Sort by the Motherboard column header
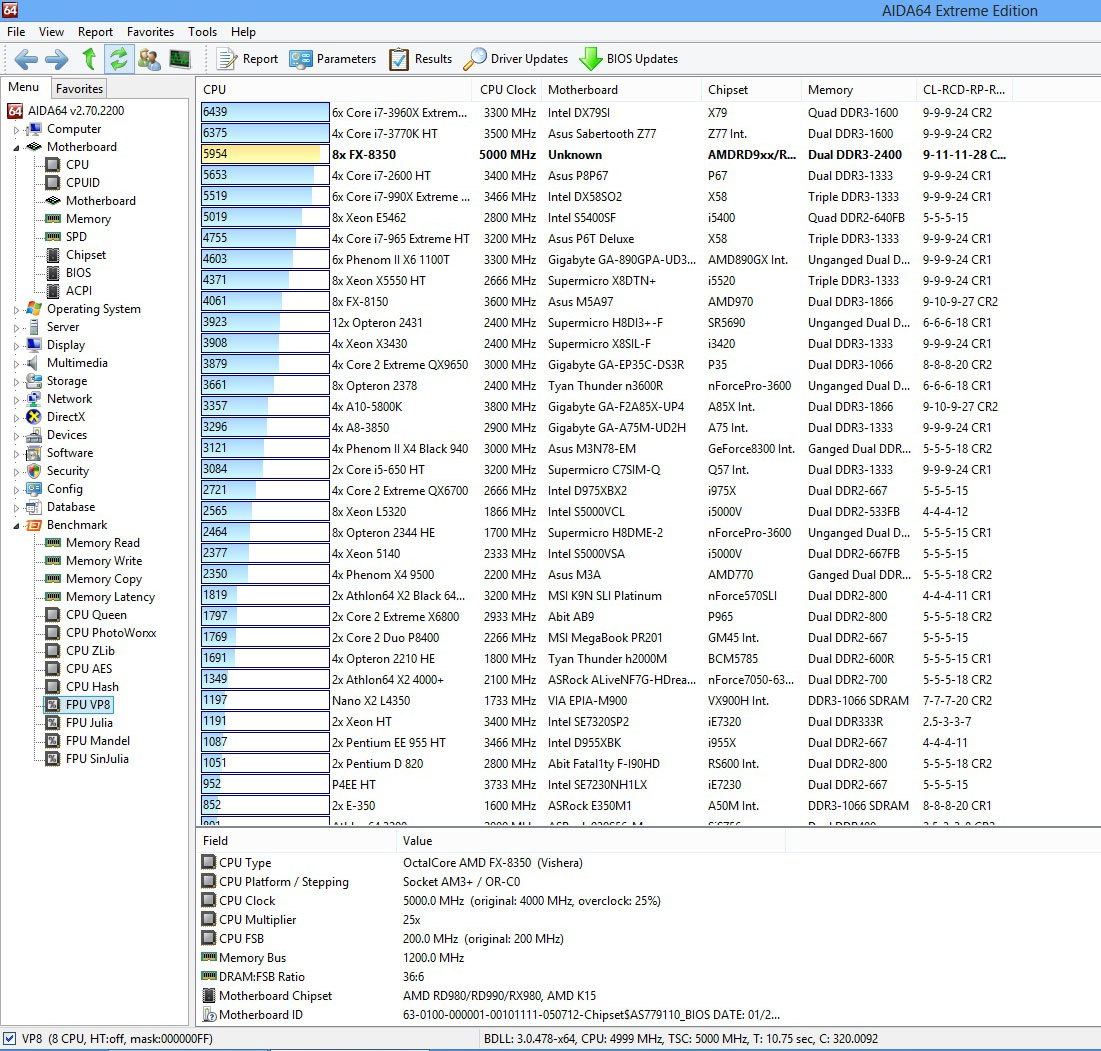This screenshot has width=1101, height=1051. point(622,90)
